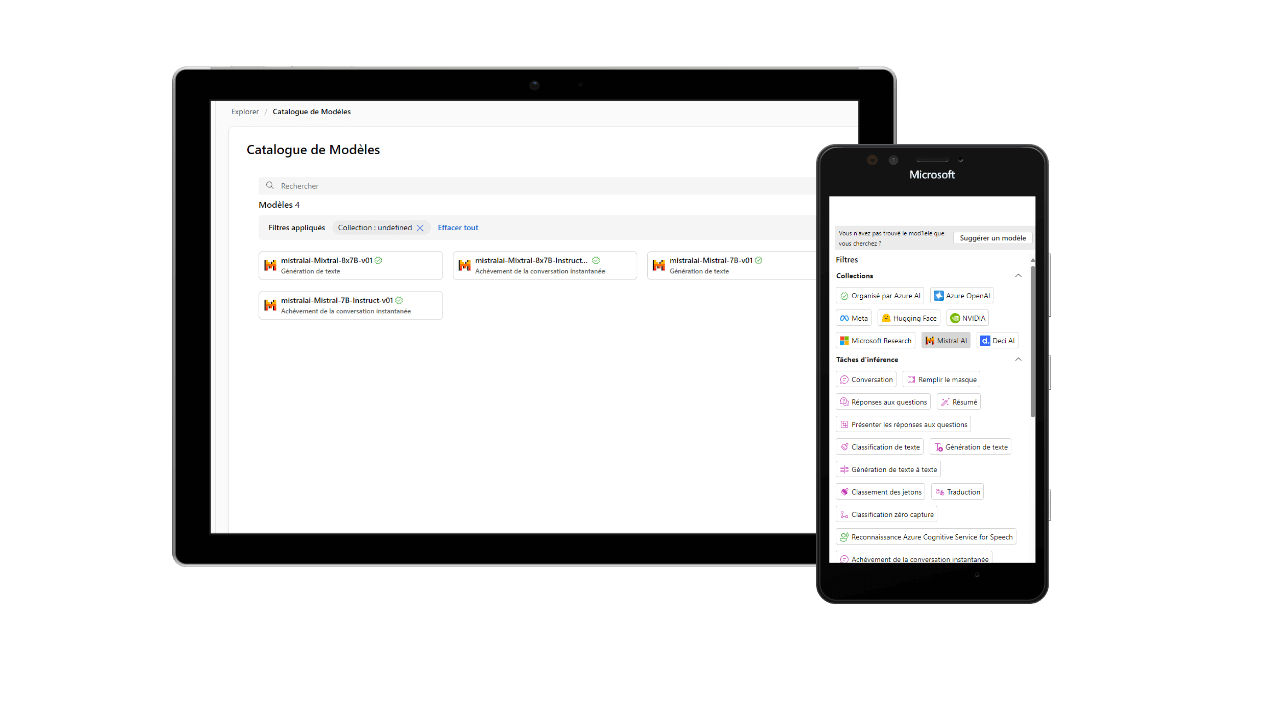Image resolution: width=1280 pixels, height=720 pixels.
Task: Click the Mistral logo on mistralai-Mixtral-8x7B-v01 card
Action: [270, 265]
